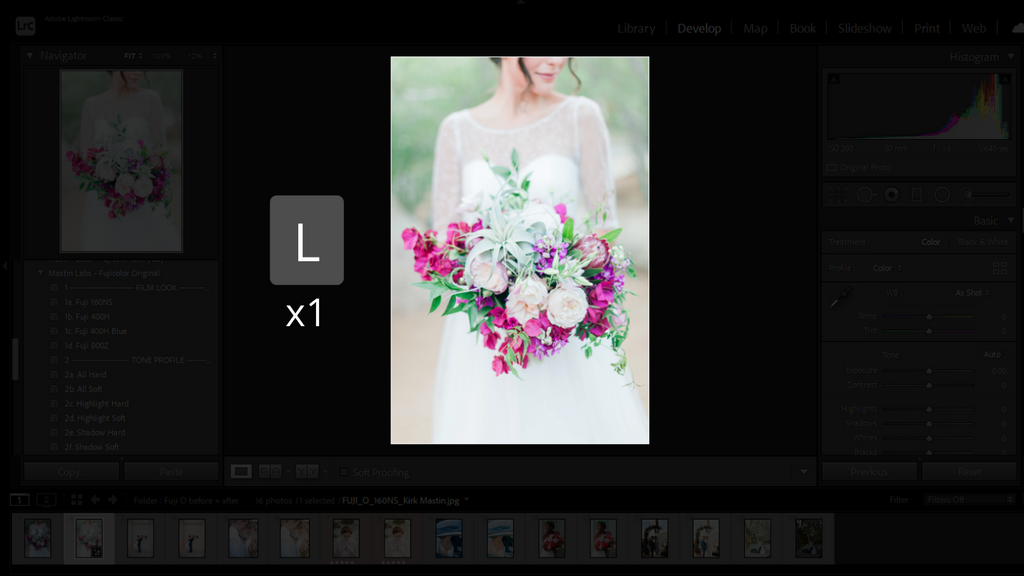Toggle the Original Photo checkbox
This screenshot has height=576, width=1024.
[x=831, y=168]
